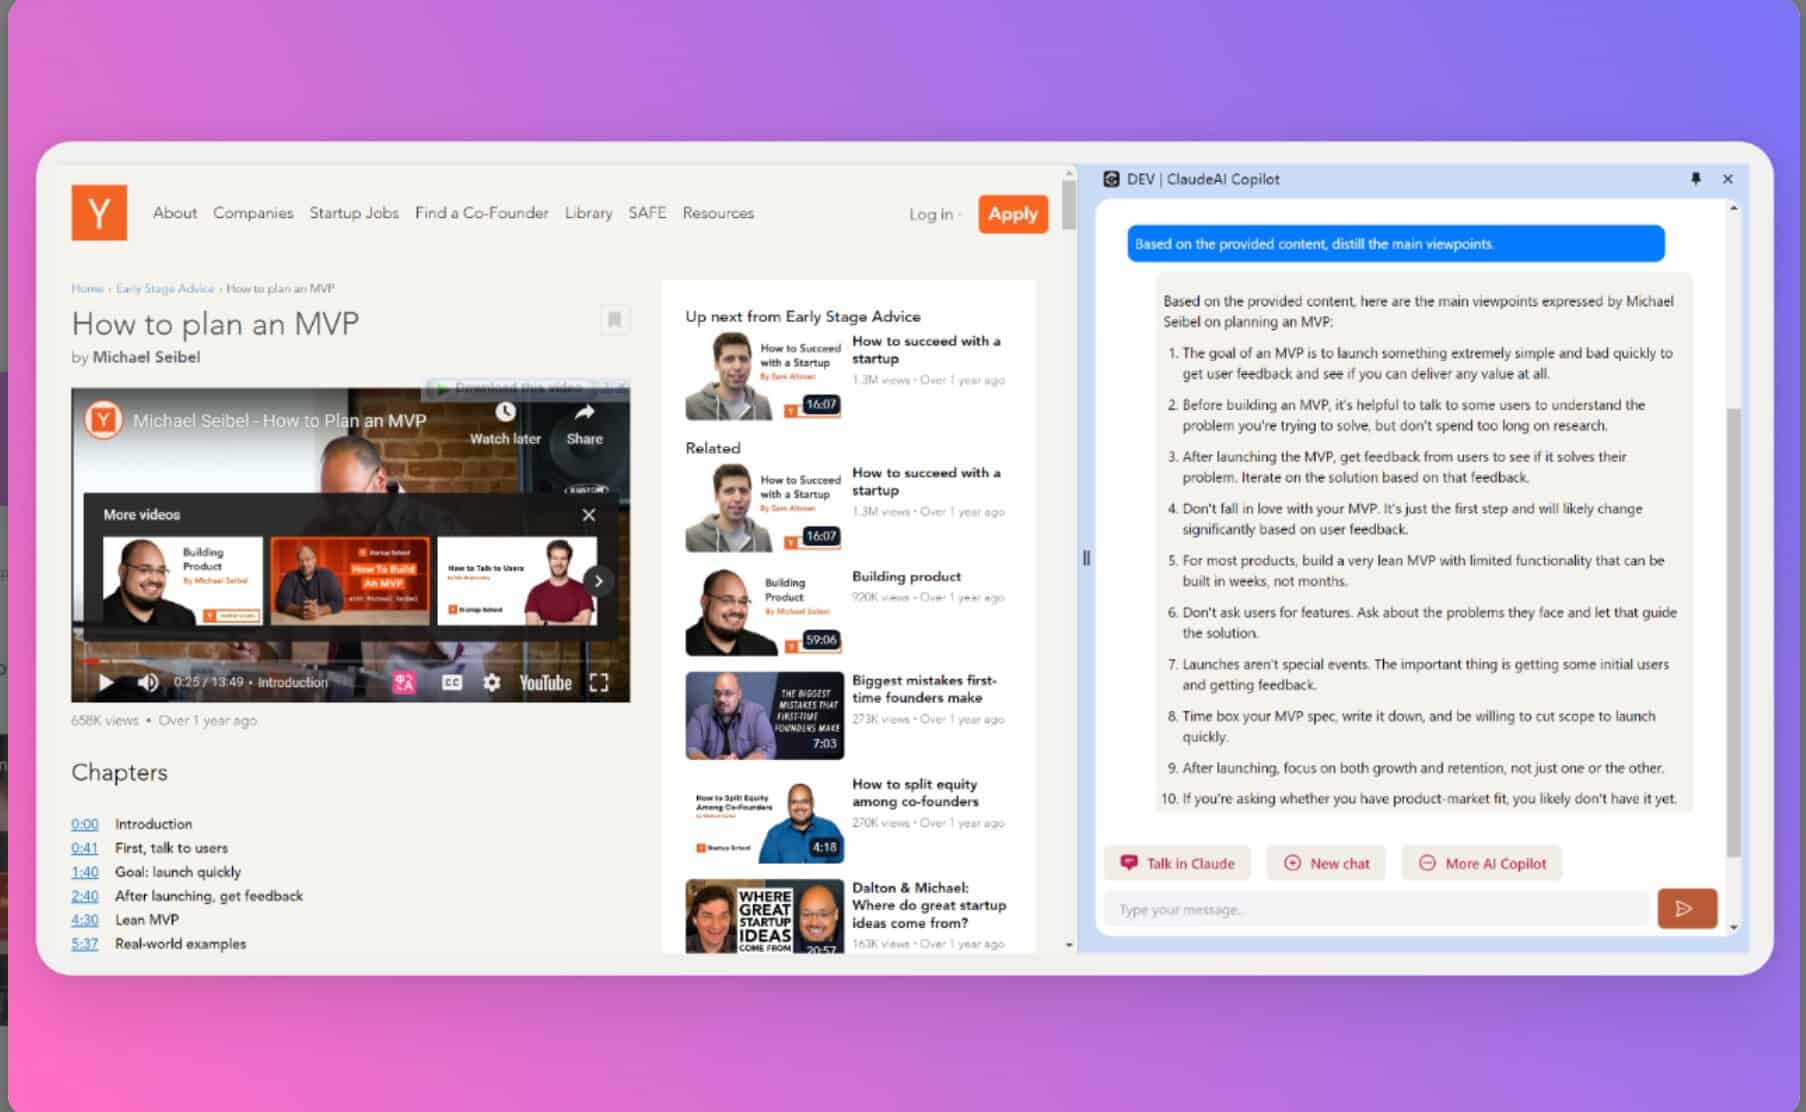Open the Library menu item
The width and height of the screenshot is (1806, 1112).
click(588, 212)
